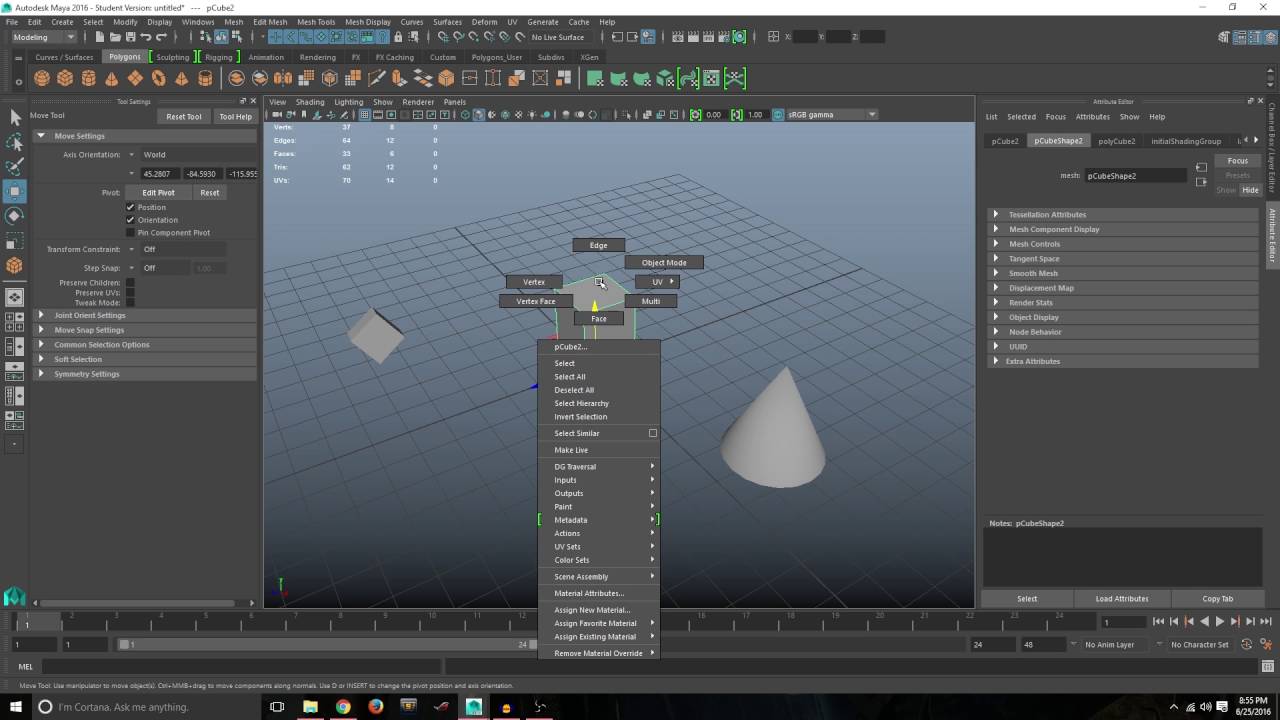
Task: Enable the Preserve UVs checkbox
Action: (130, 292)
